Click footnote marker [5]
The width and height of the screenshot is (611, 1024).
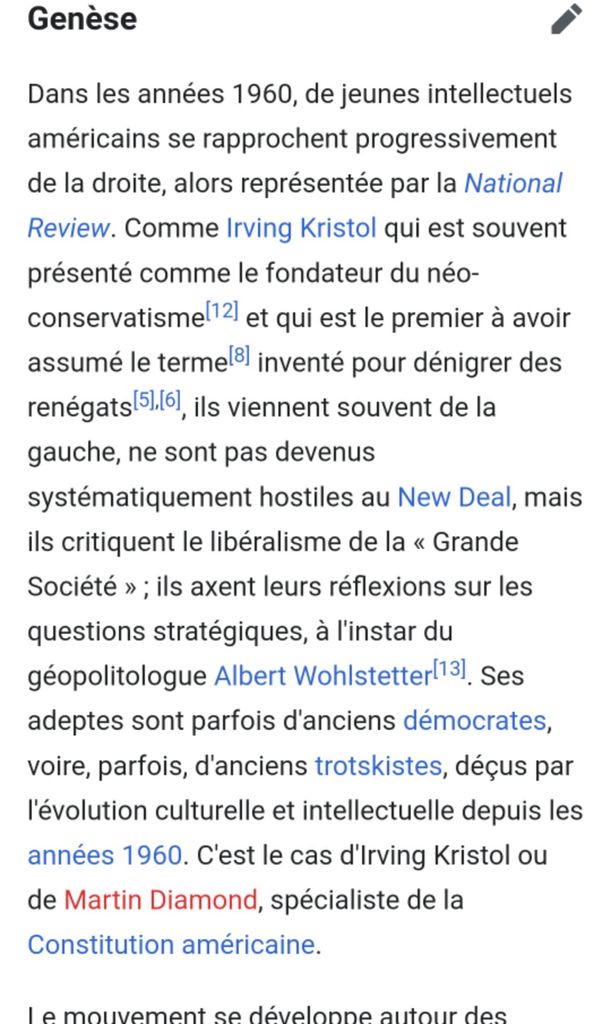[x=145, y=401]
